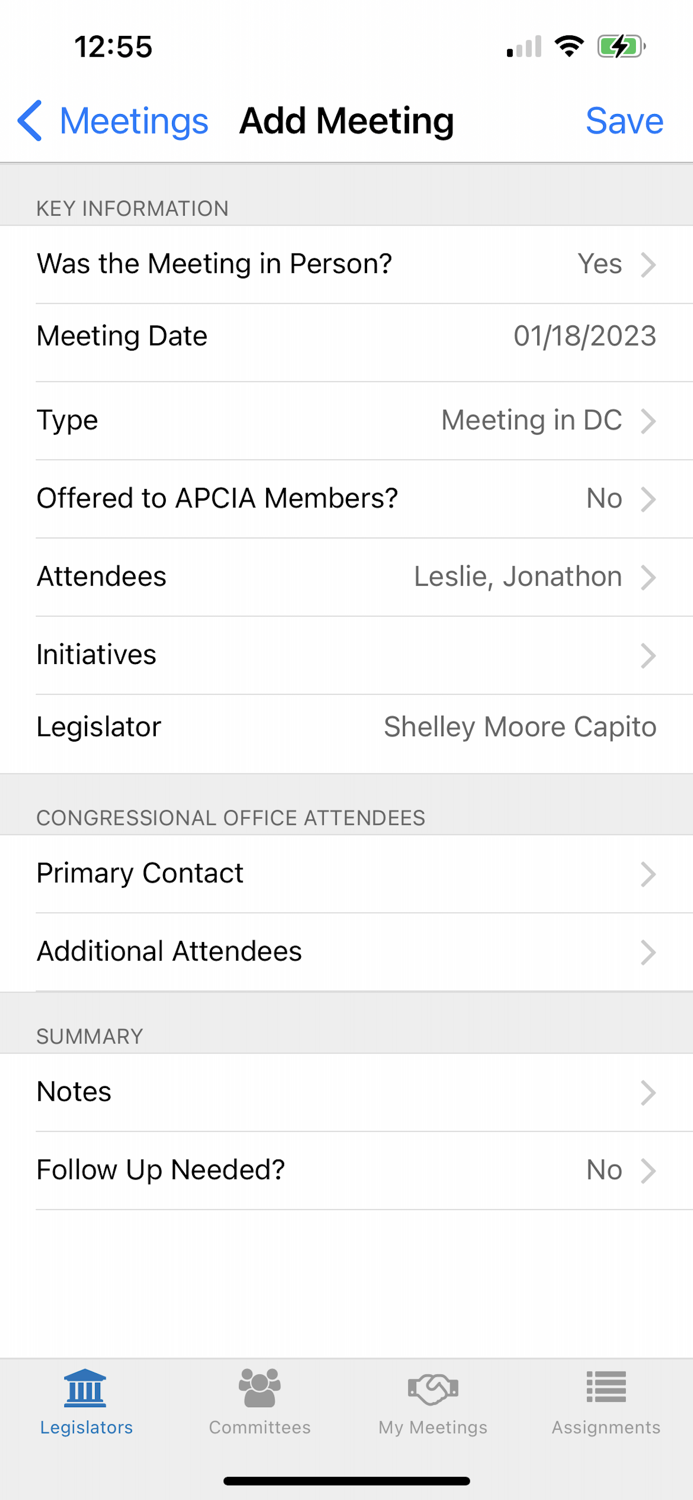Open the Attendees picker

346,576
